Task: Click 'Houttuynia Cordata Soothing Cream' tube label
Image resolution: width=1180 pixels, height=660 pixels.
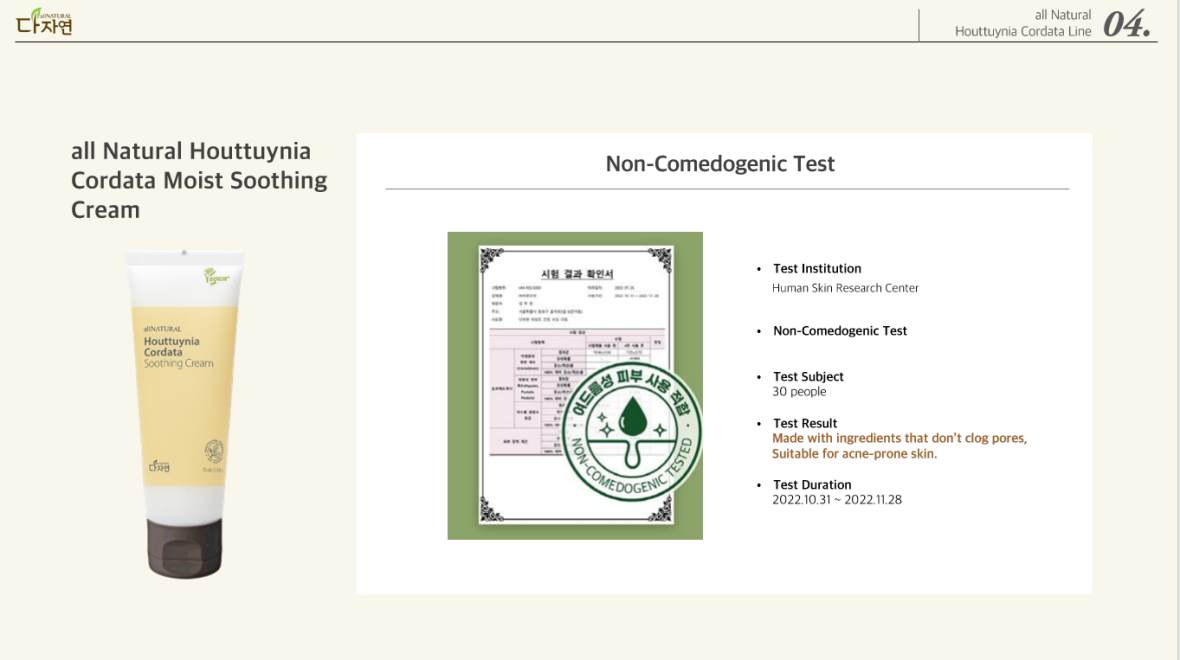Action: coord(178,351)
